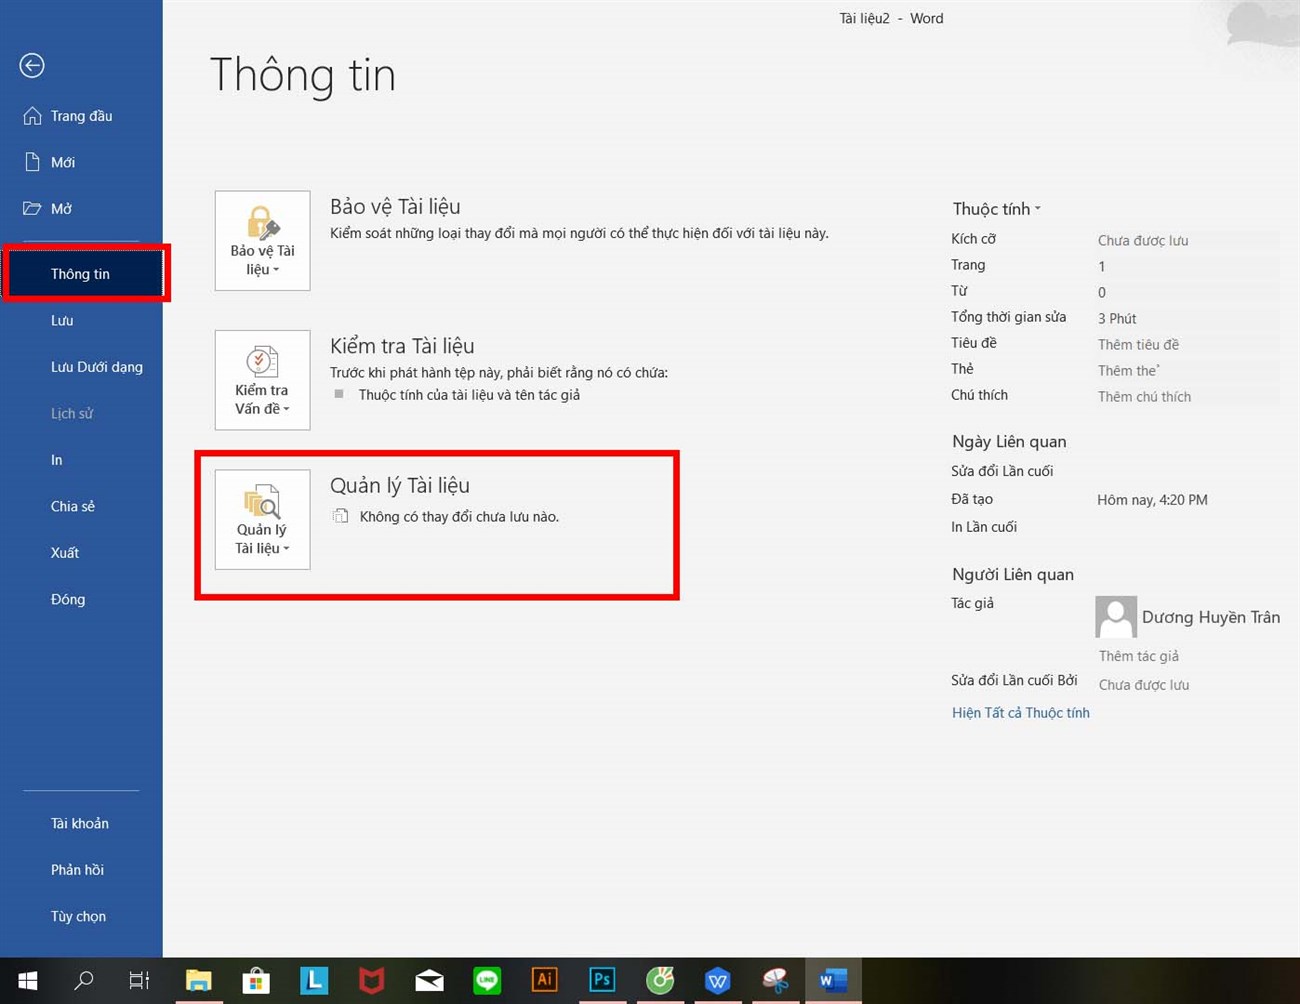Open Microsoft Store from the taskbar
The width and height of the screenshot is (1300, 1004).
click(x=256, y=981)
